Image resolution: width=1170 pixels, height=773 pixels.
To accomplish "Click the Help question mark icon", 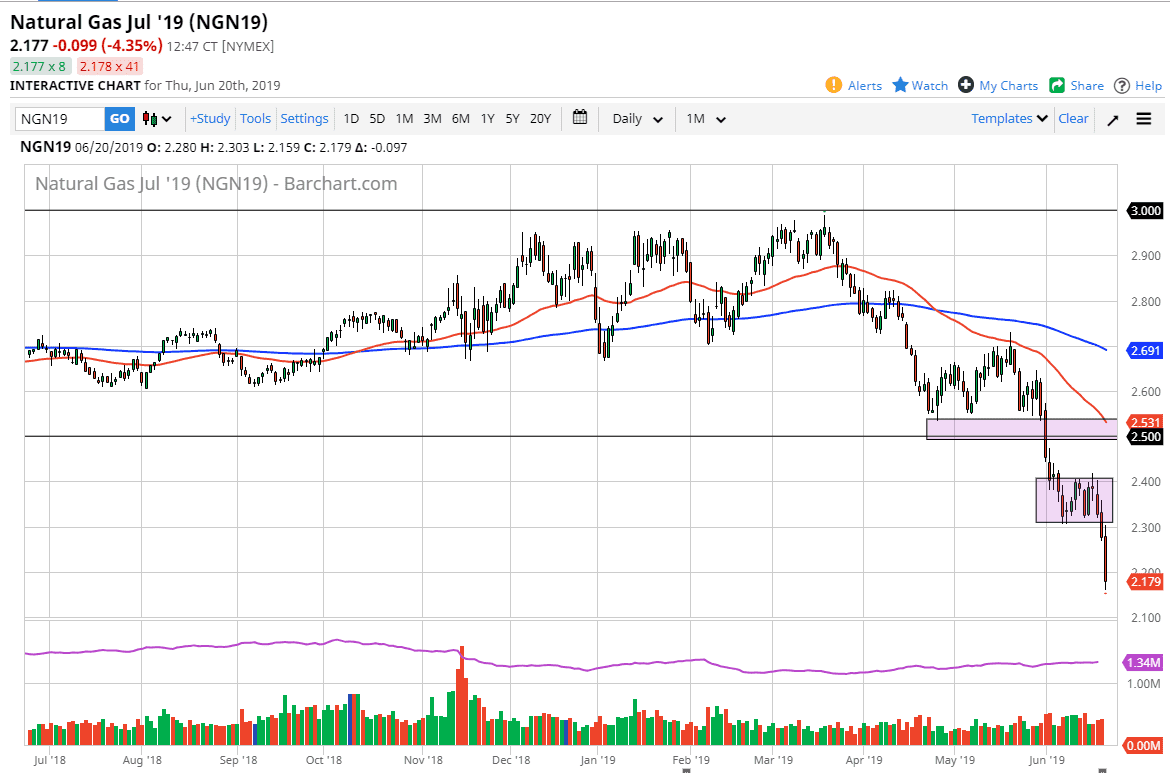I will (x=1121, y=86).
